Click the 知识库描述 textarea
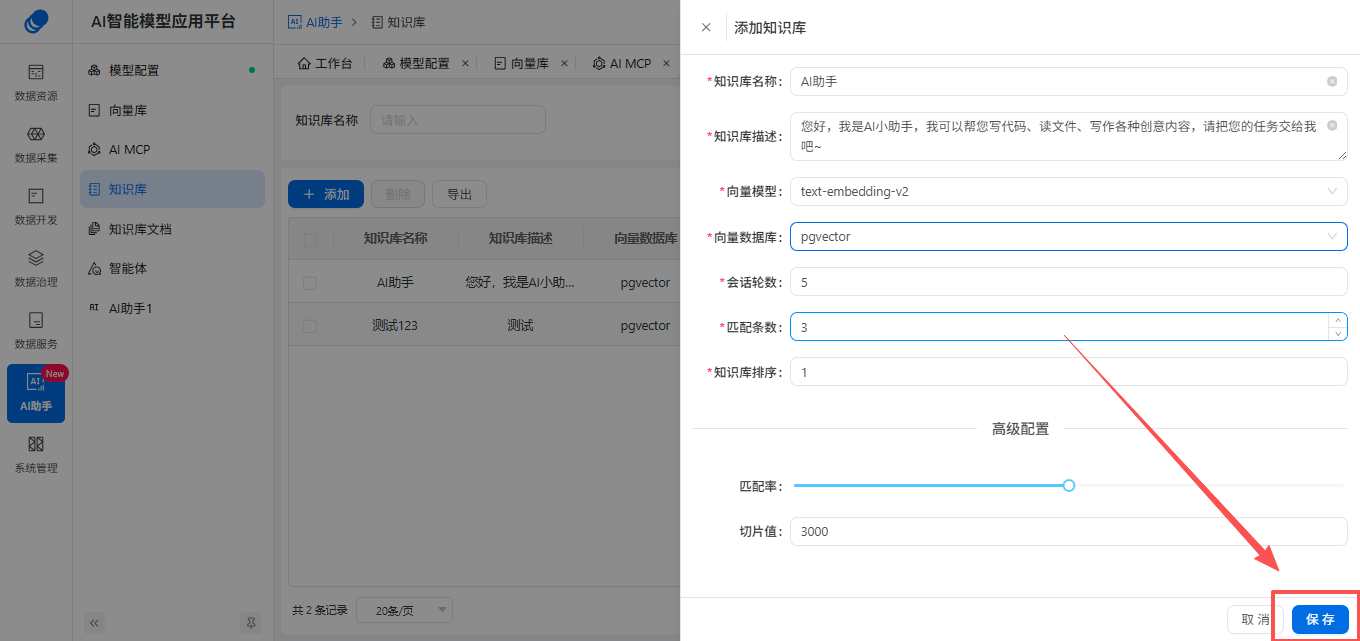This screenshot has width=1360, height=641. 1069,136
